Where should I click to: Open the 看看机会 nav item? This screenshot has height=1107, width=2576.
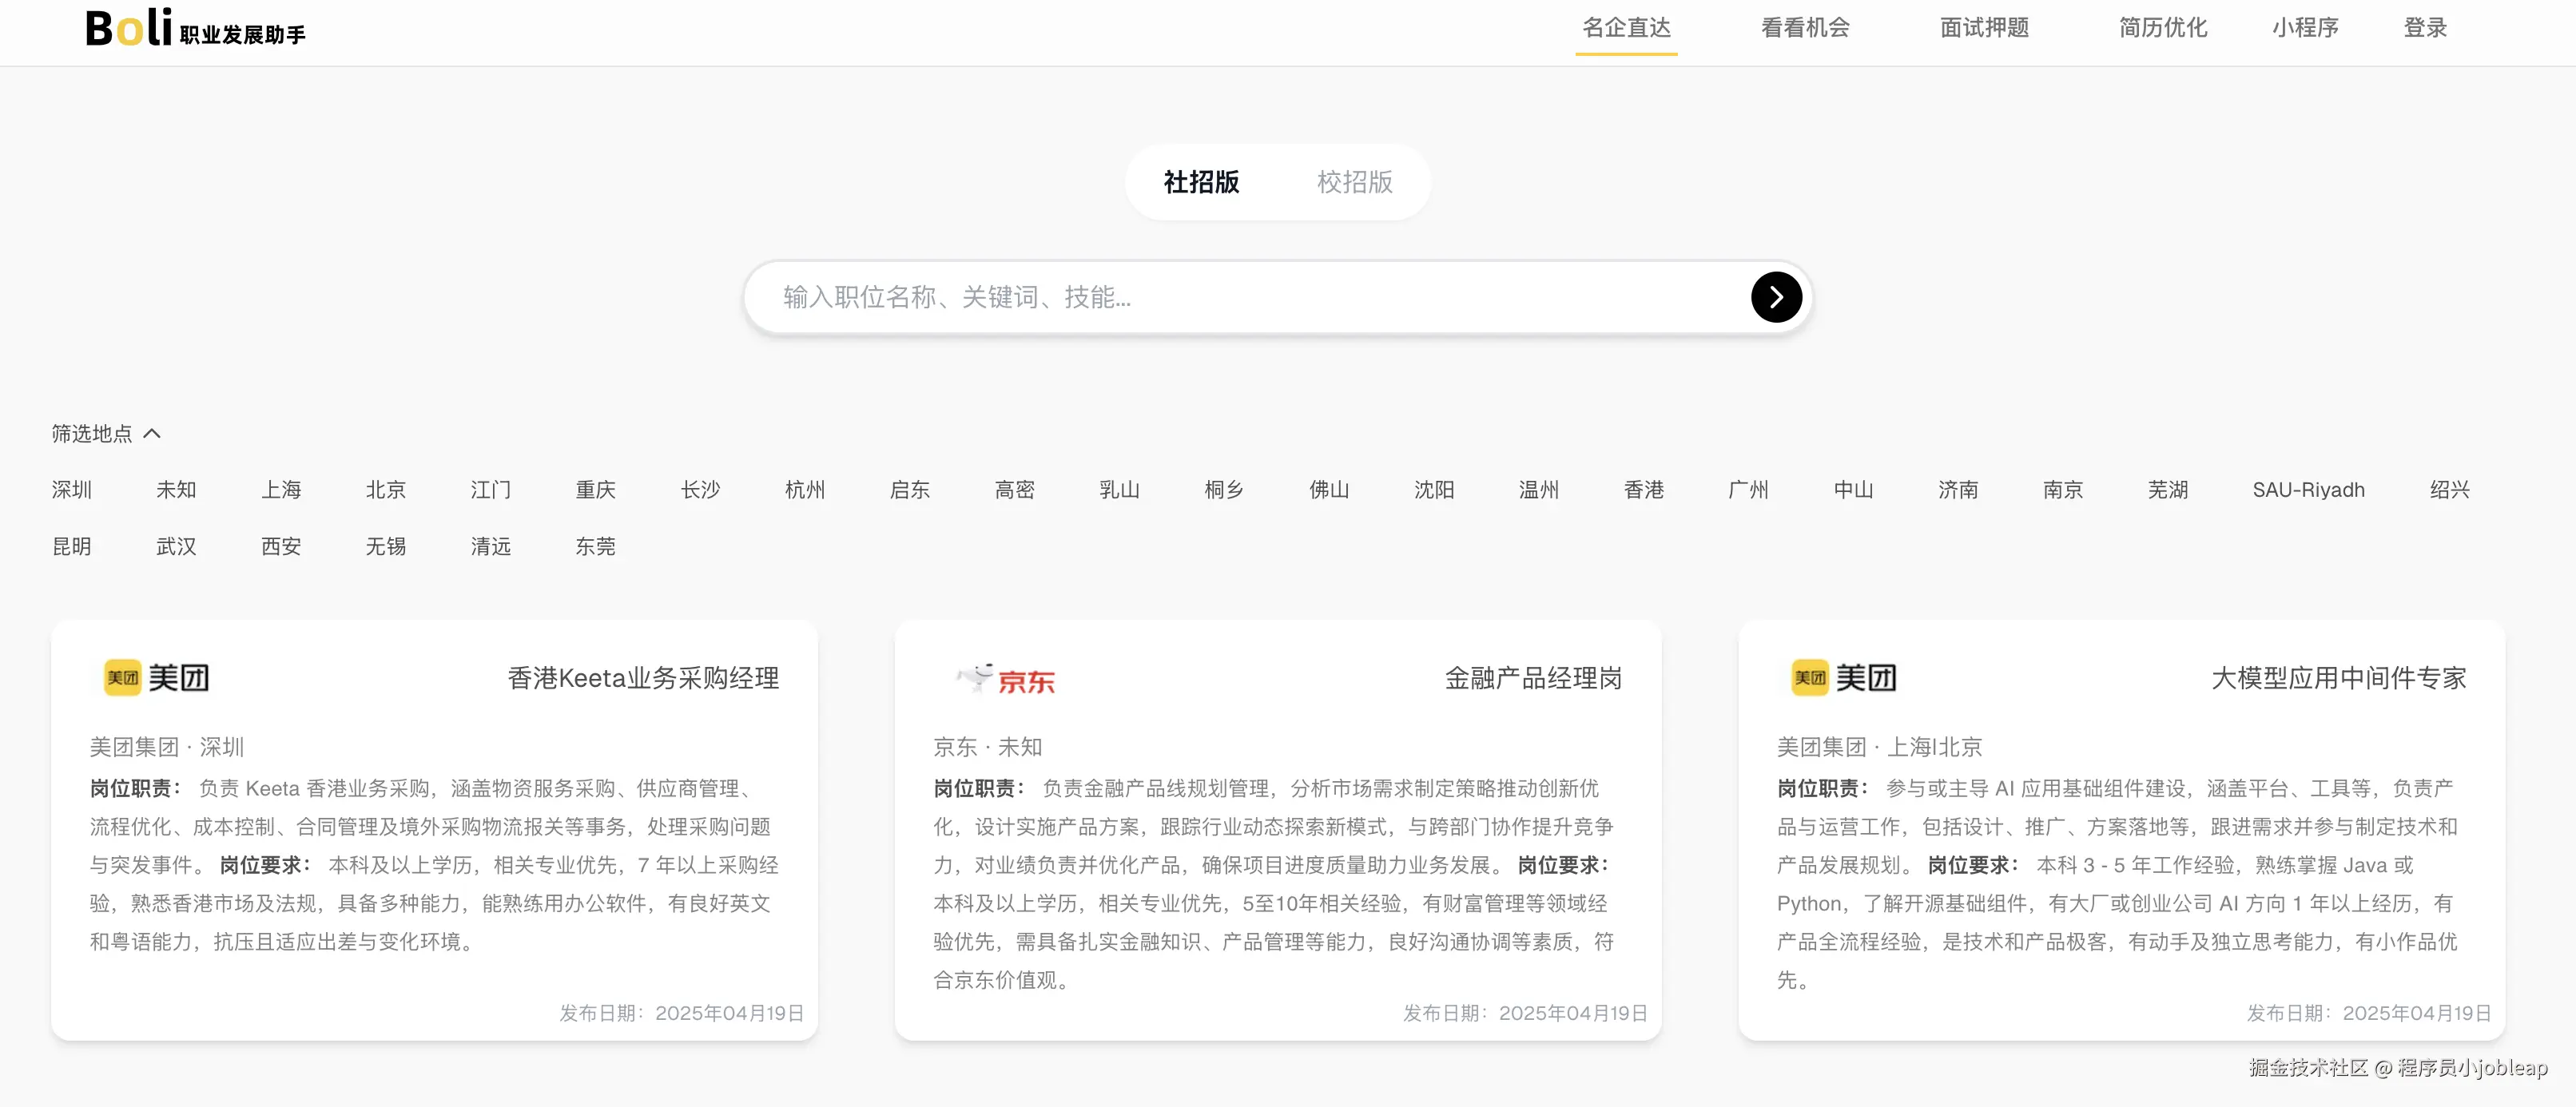coord(1805,28)
